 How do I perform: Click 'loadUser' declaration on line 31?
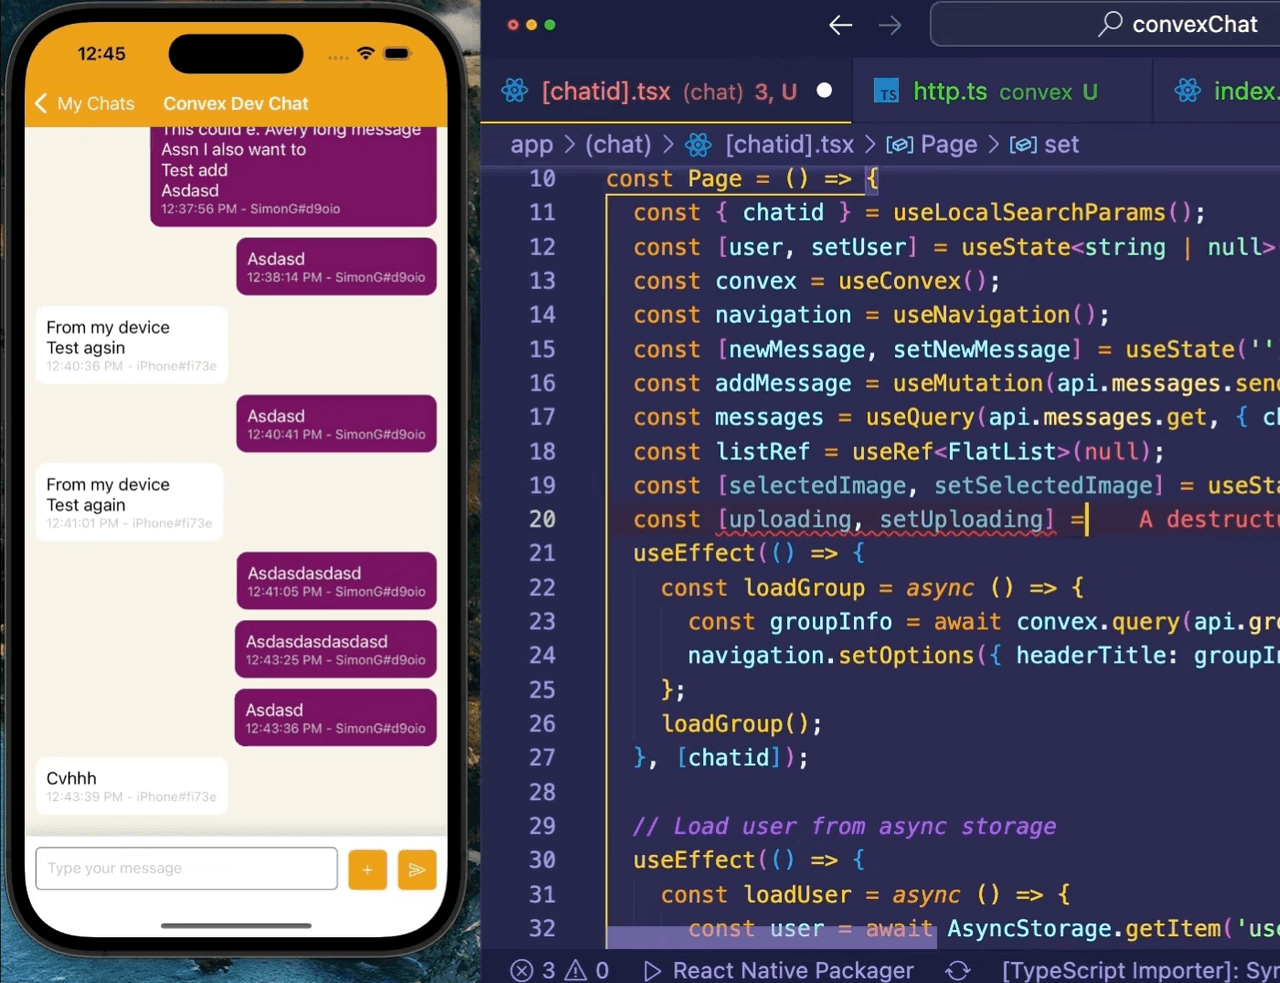click(797, 894)
